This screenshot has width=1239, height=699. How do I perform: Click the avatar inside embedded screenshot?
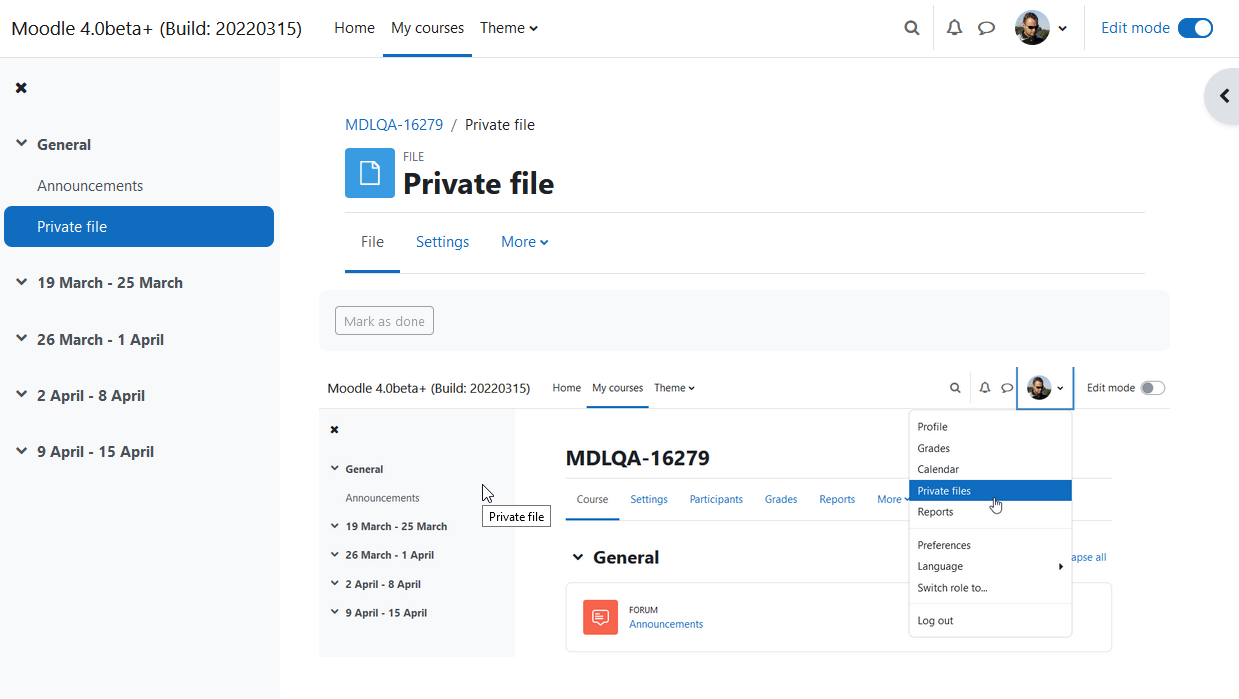point(1039,388)
